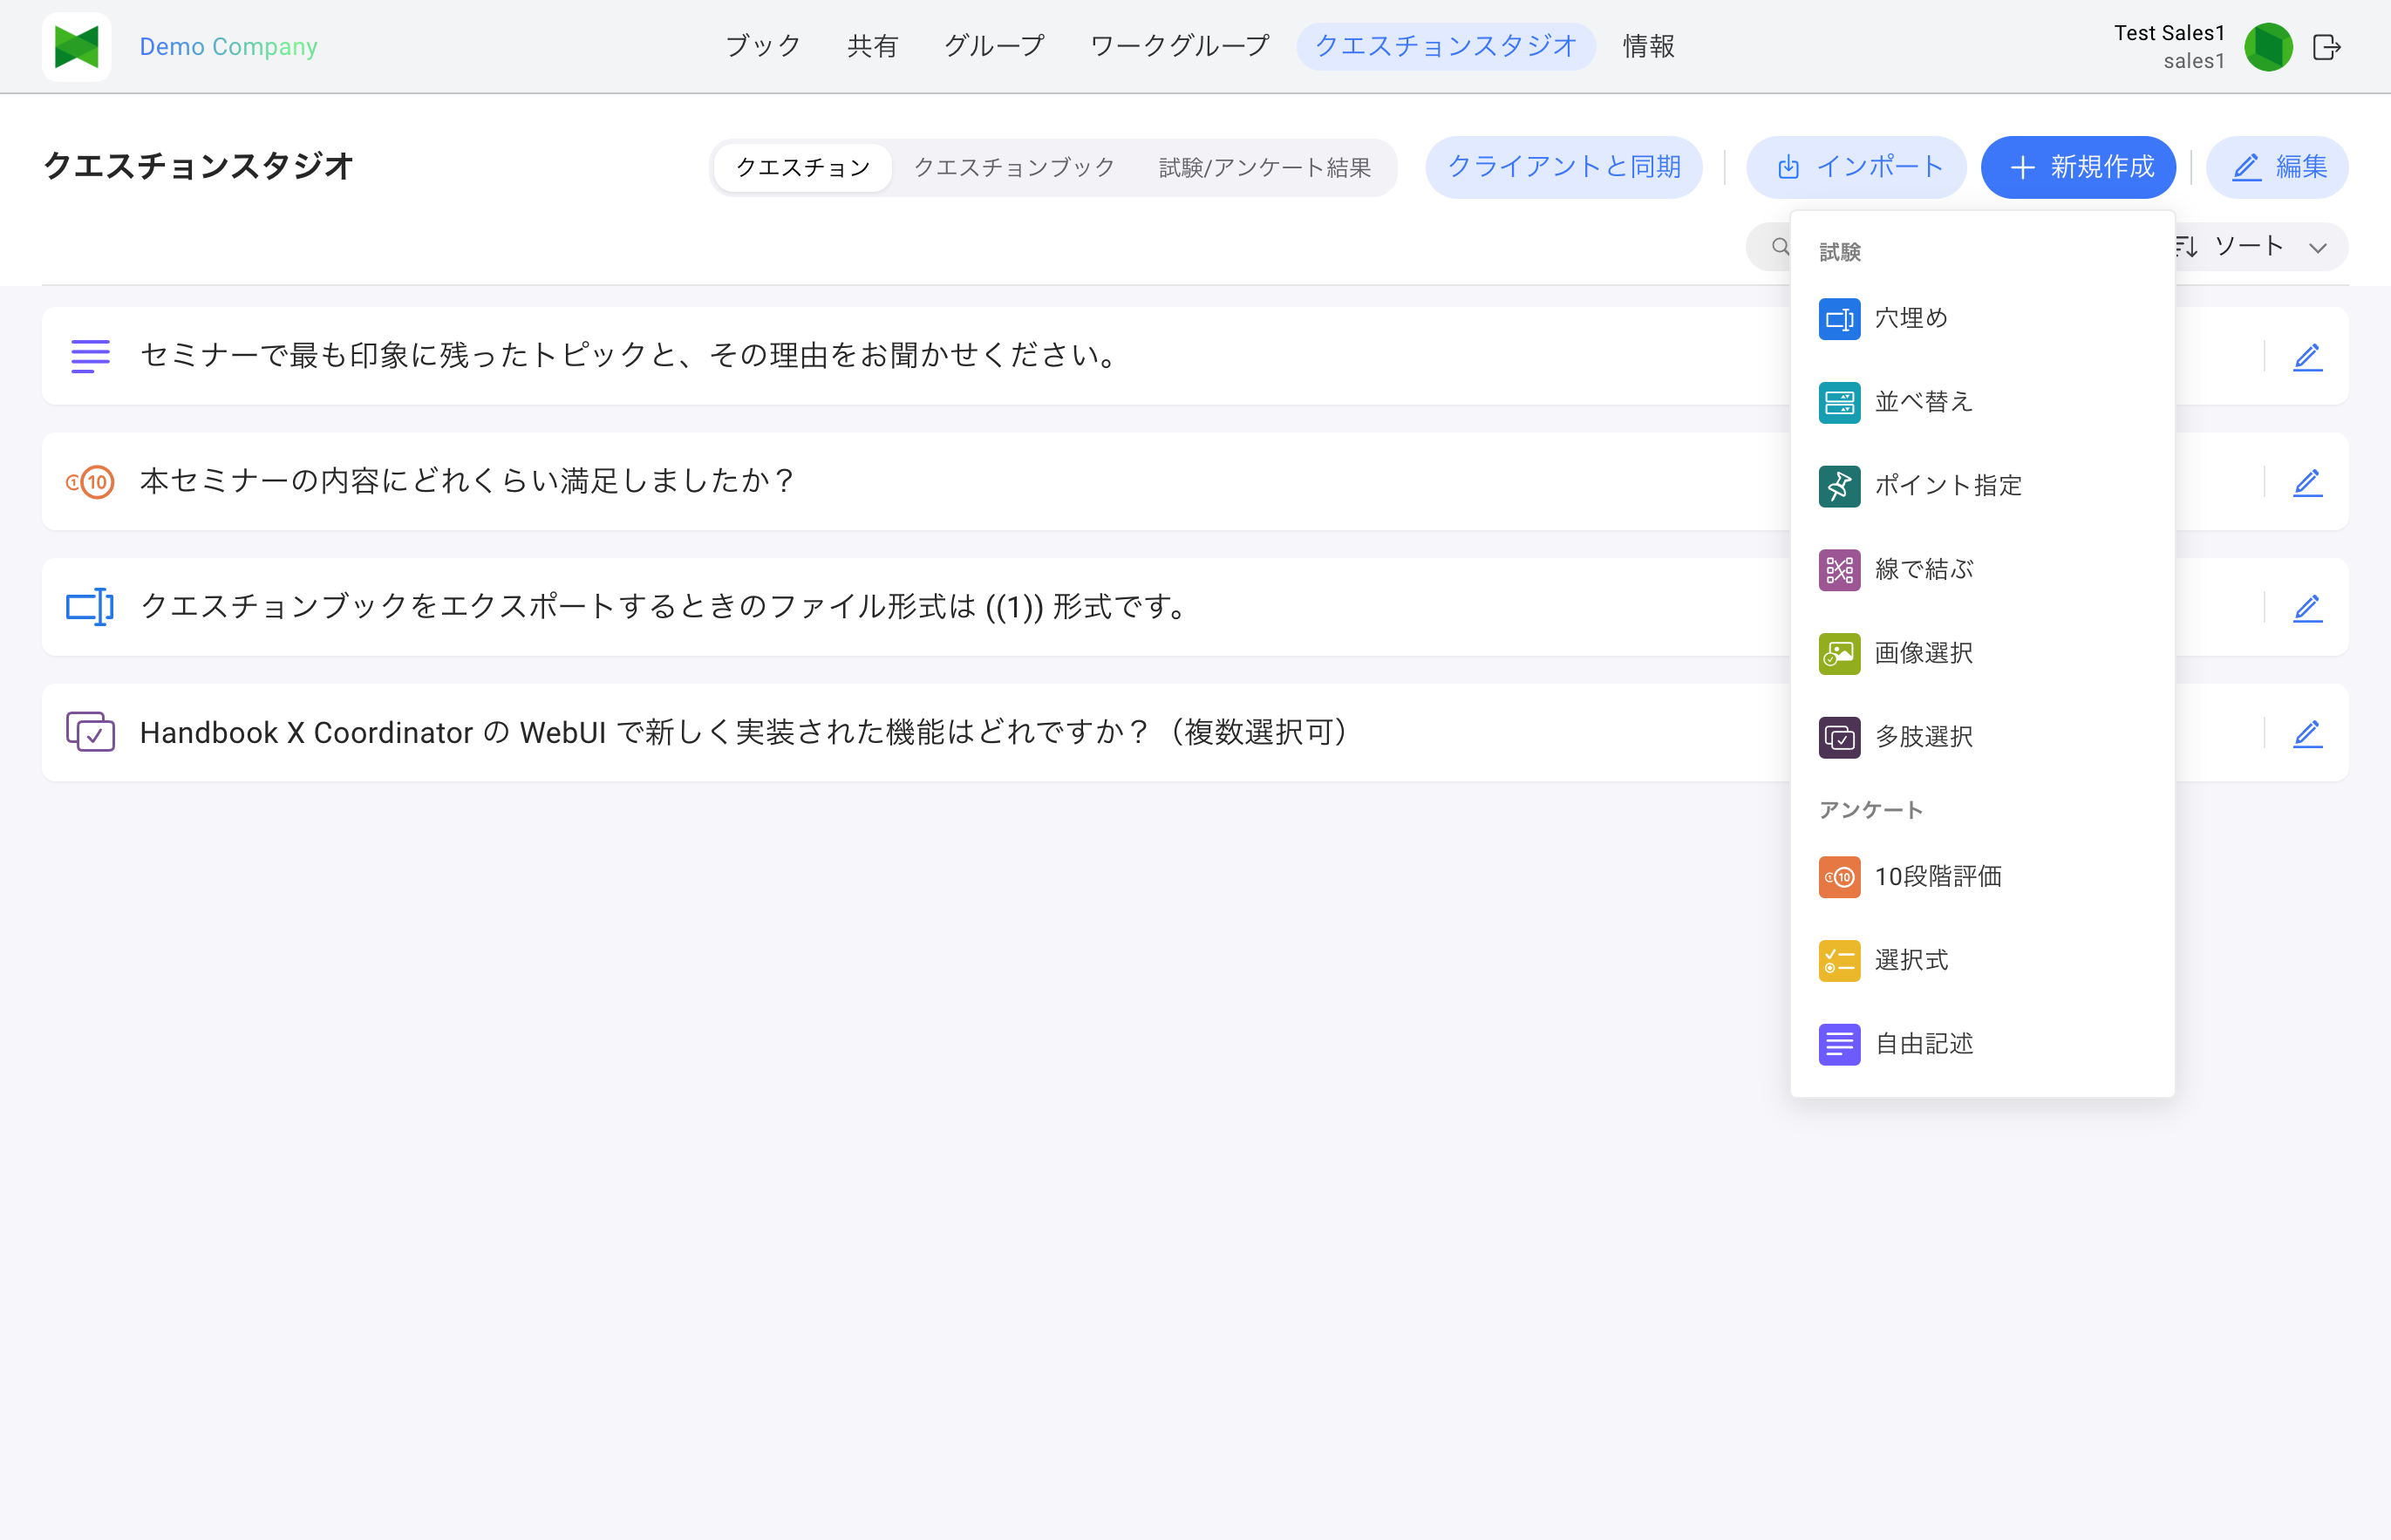Click fill-blank icon of クエスチョンブックをエクスポート question
Viewport: 2391px width, 1540px height.
point(90,607)
